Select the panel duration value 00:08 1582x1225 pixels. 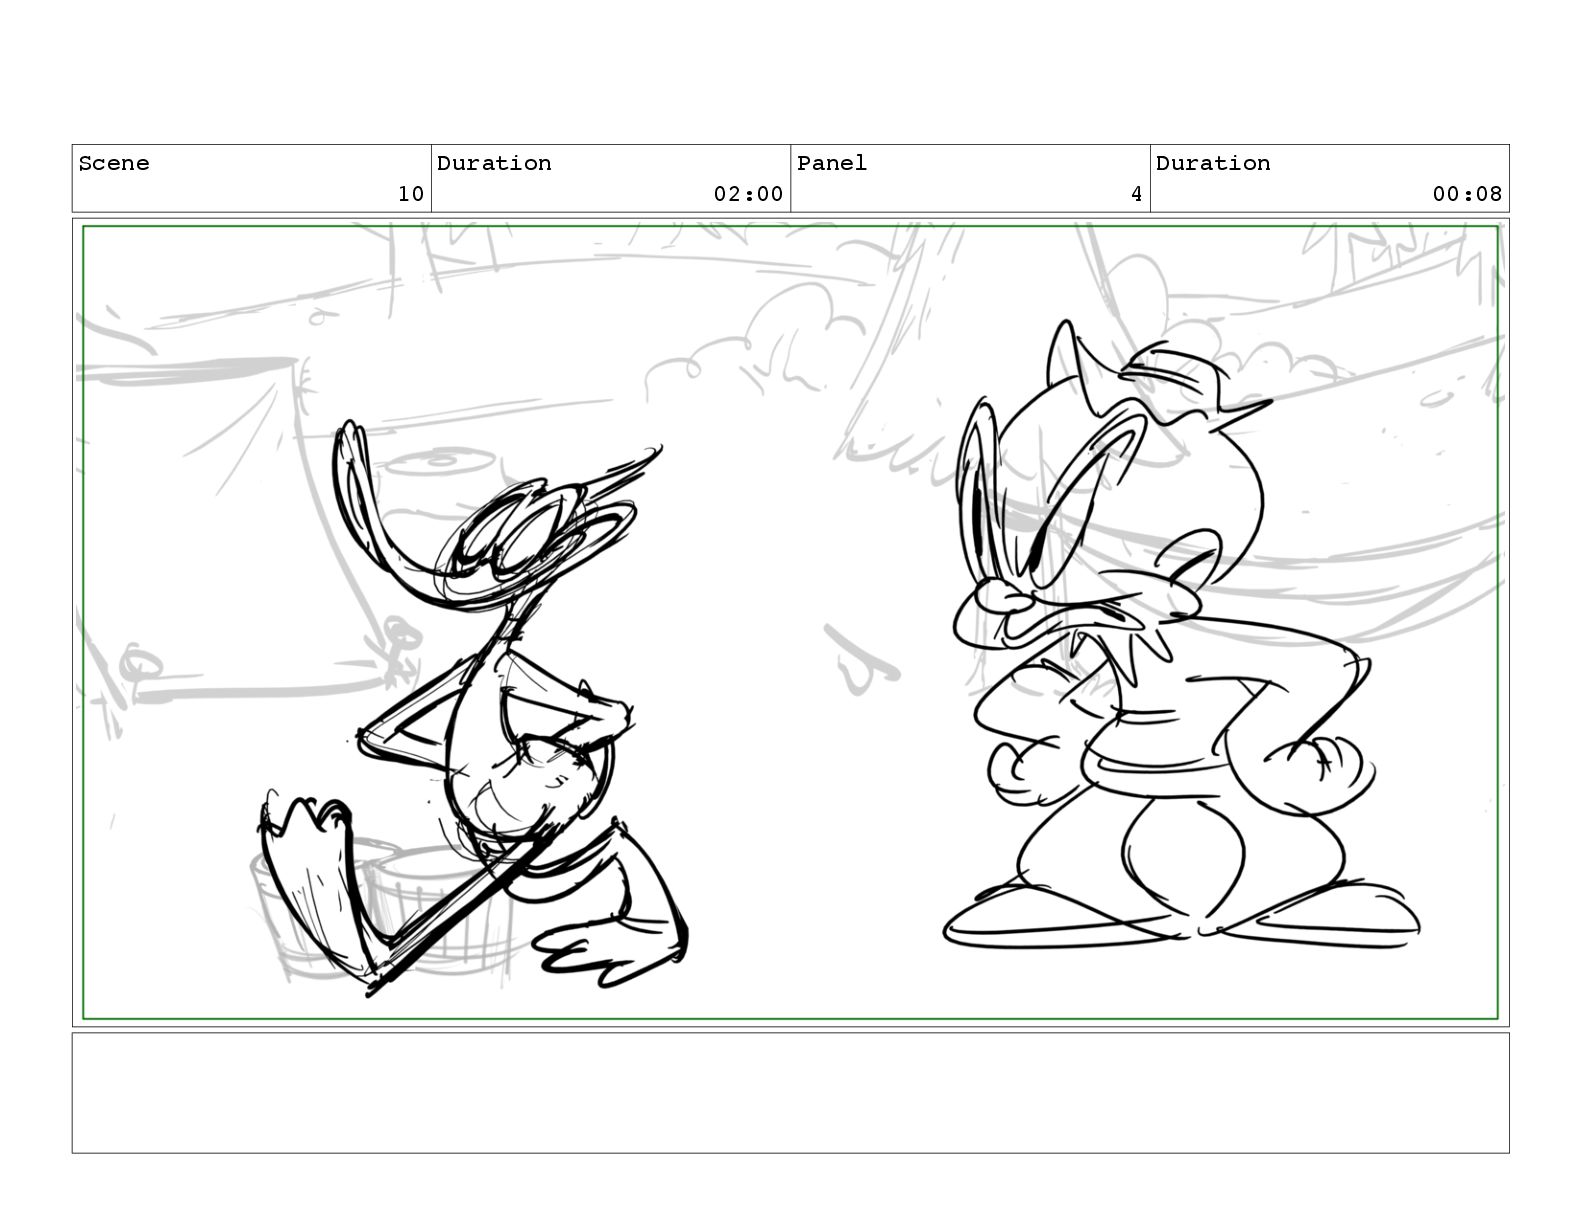pos(1467,194)
